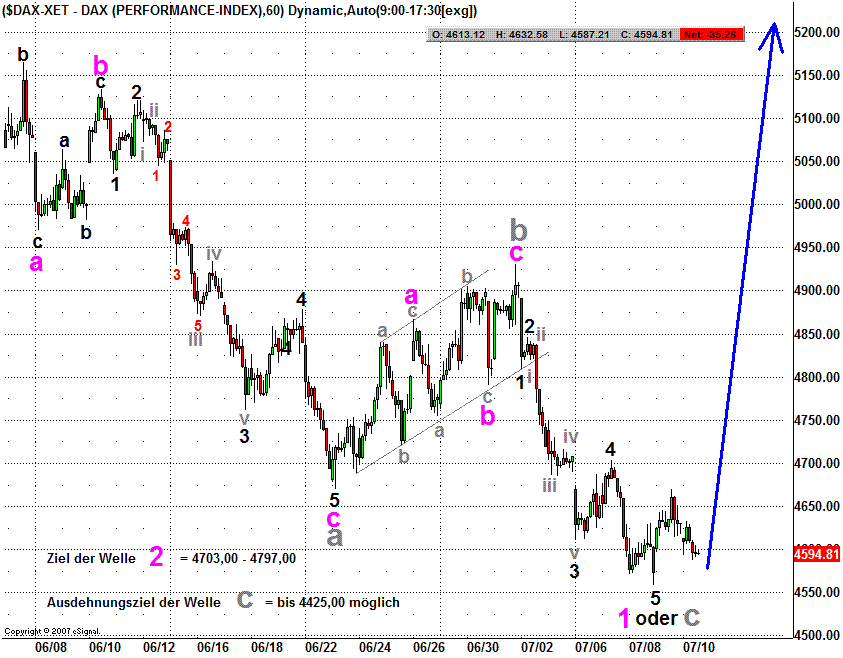Click the large gray "a" wave label
This screenshot has width=843, height=658.
click(x=335, y=537)
